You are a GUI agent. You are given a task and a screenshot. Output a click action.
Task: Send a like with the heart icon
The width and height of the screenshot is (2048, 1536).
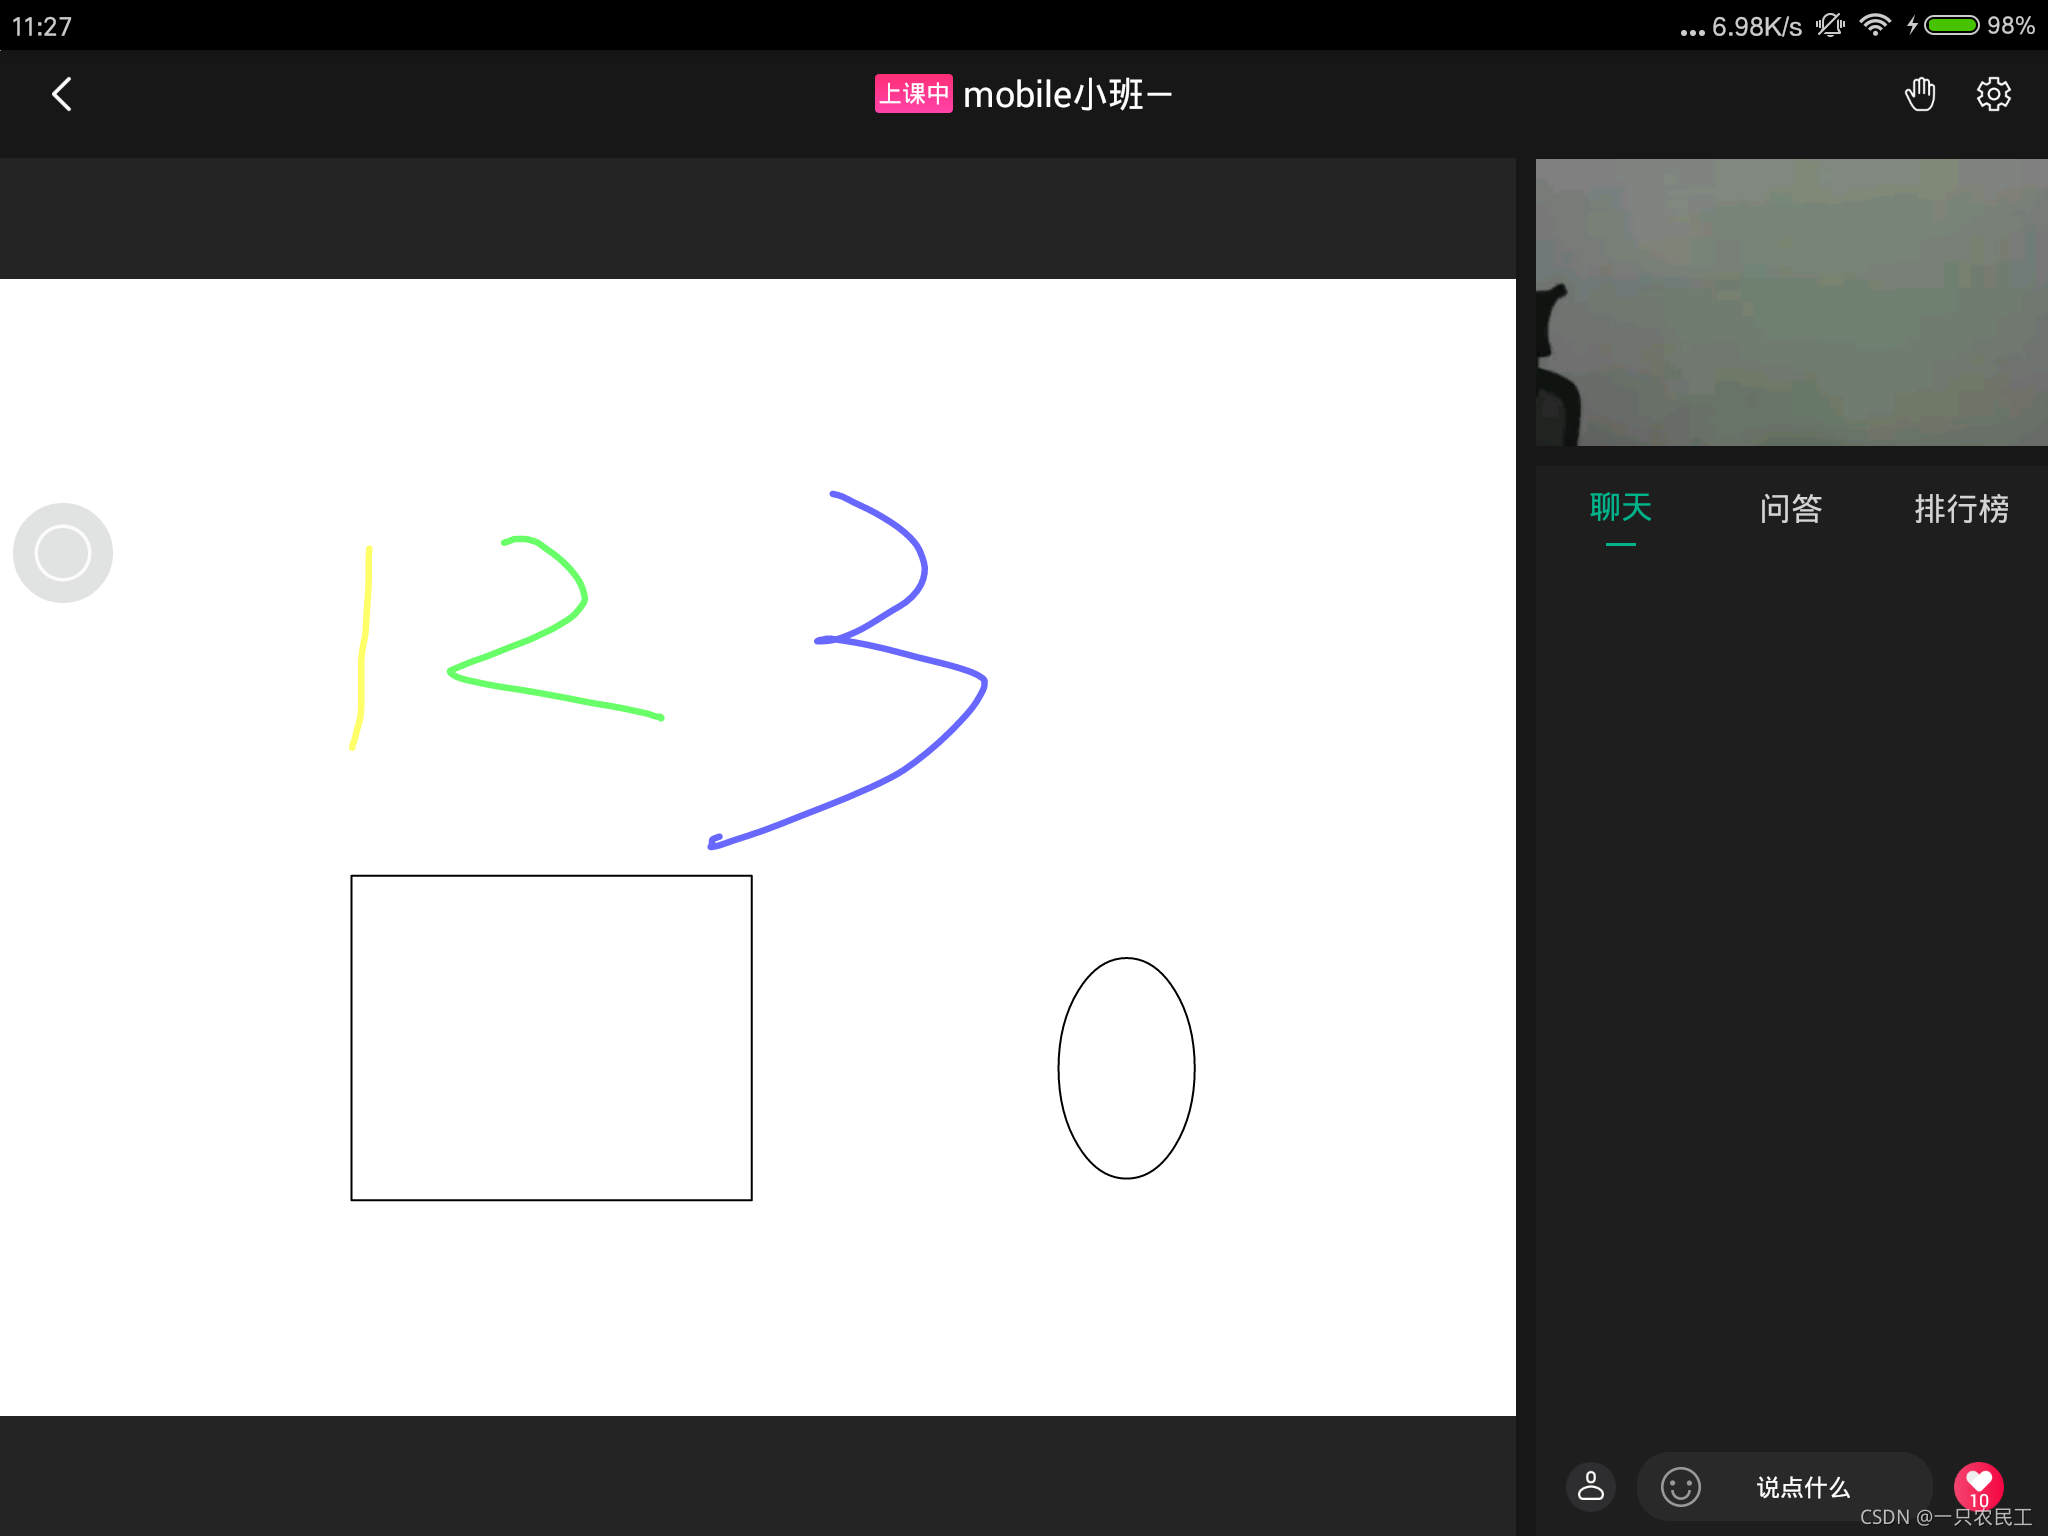(1979, 1486)
